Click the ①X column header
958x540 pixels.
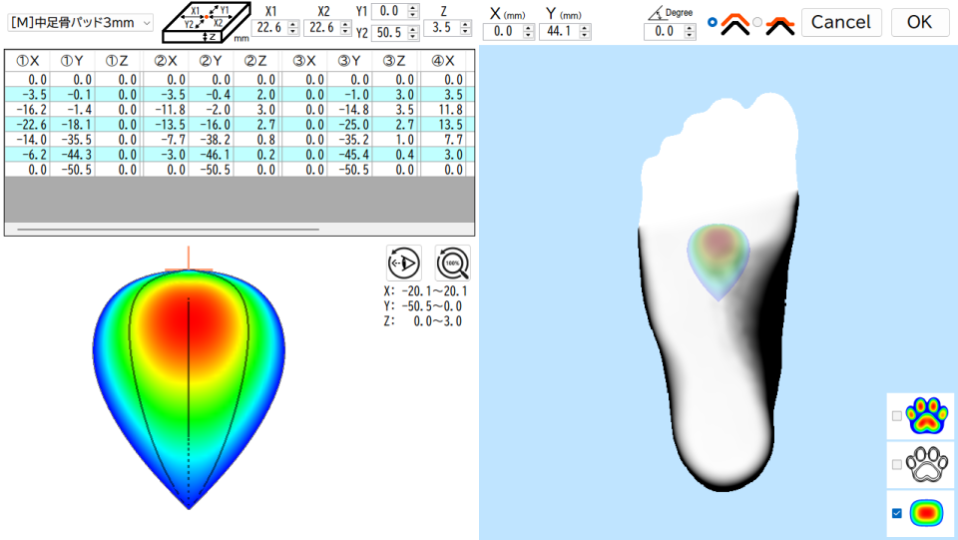tap(27, 60)
